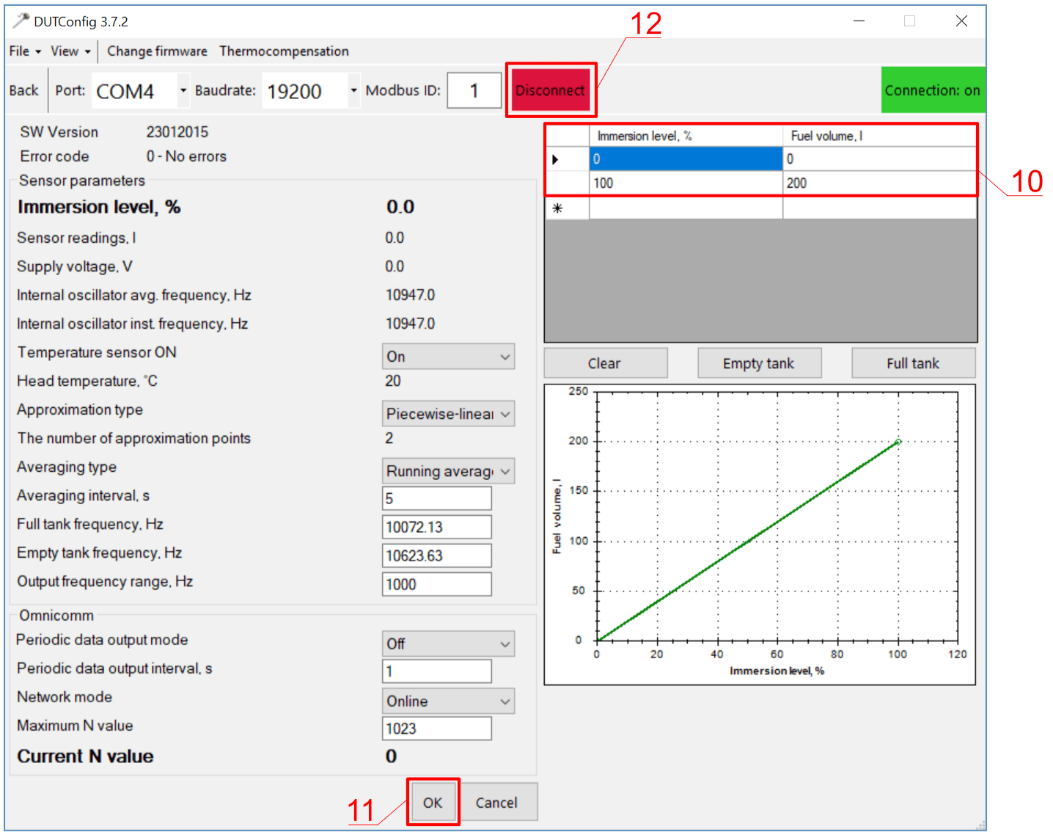Open Thermocompensation menu item

click(x=284, y=51)
